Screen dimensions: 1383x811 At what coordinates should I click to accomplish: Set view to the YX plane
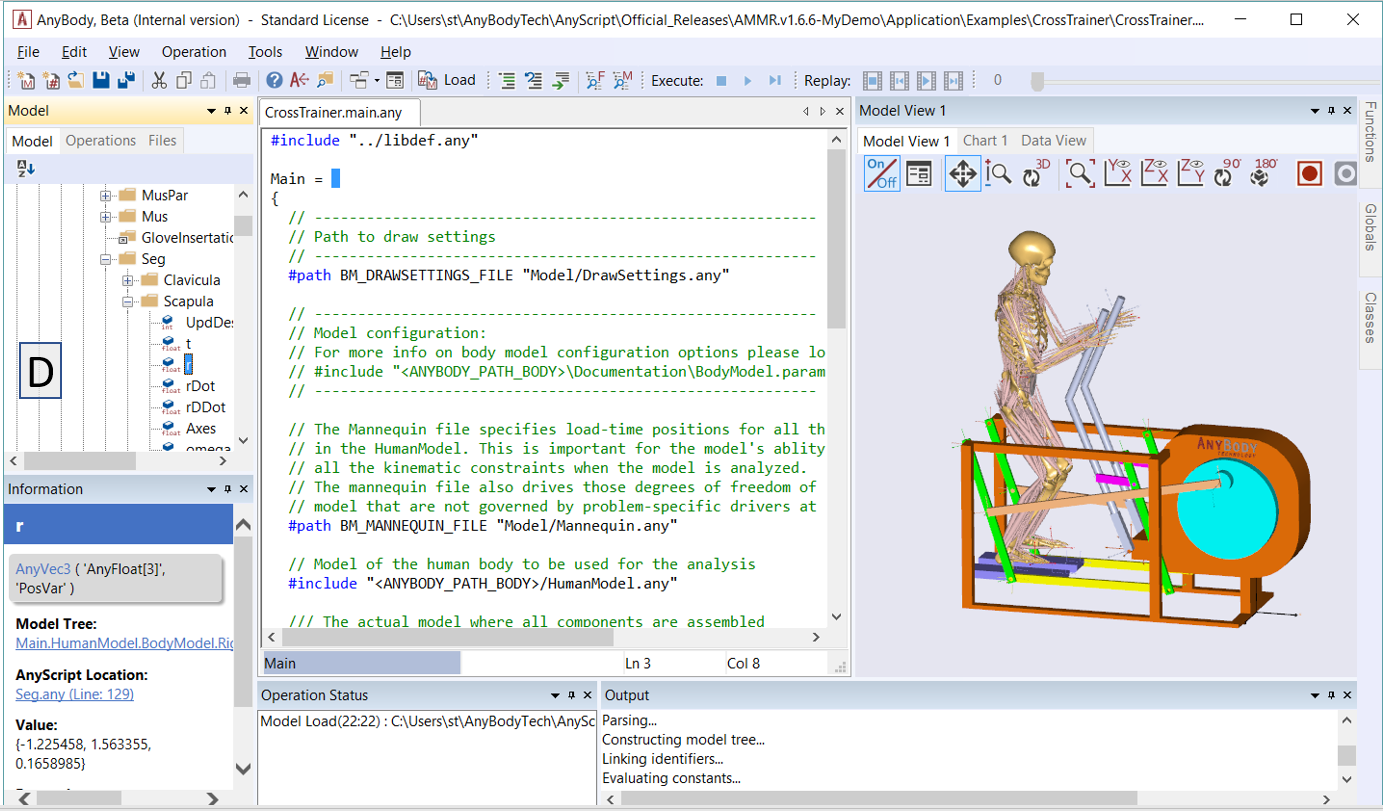[1118, 174]
